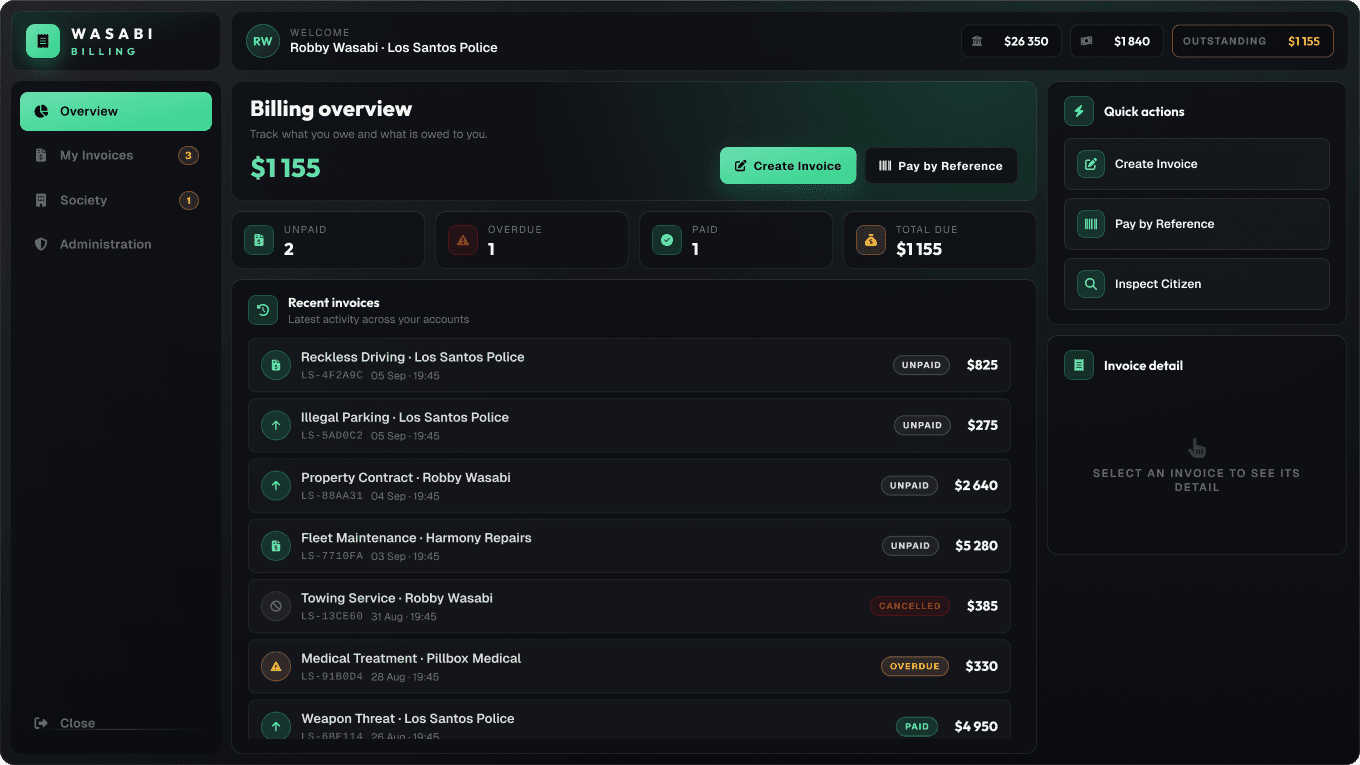The height and width of the screenshot is (765, 1360).
Task: Click the $2 640 amount
Action: (x=976, y=485)
